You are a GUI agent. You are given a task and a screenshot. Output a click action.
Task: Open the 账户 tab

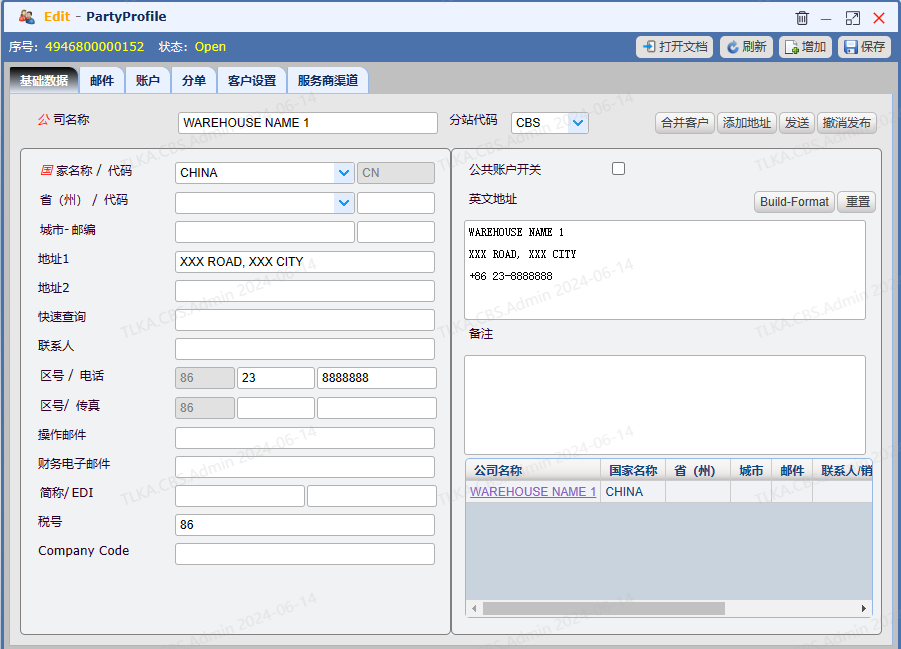point(148,80)
